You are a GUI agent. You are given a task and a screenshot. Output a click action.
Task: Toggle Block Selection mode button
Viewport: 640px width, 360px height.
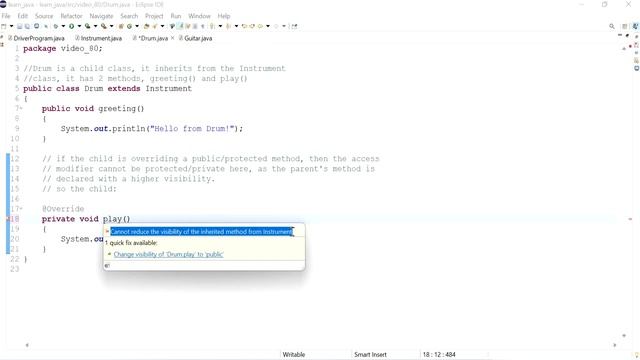tap(195, 26)
